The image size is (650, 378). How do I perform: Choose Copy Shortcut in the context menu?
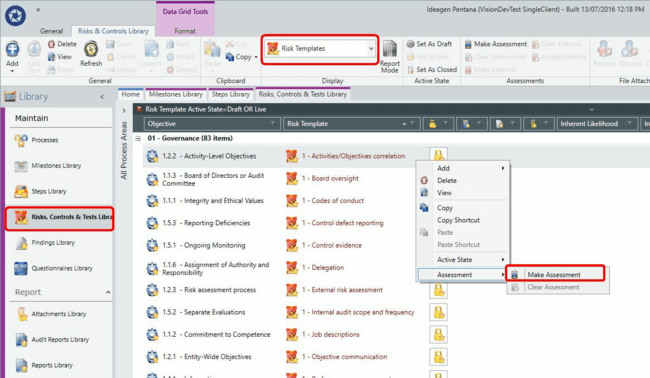[463, 220]
